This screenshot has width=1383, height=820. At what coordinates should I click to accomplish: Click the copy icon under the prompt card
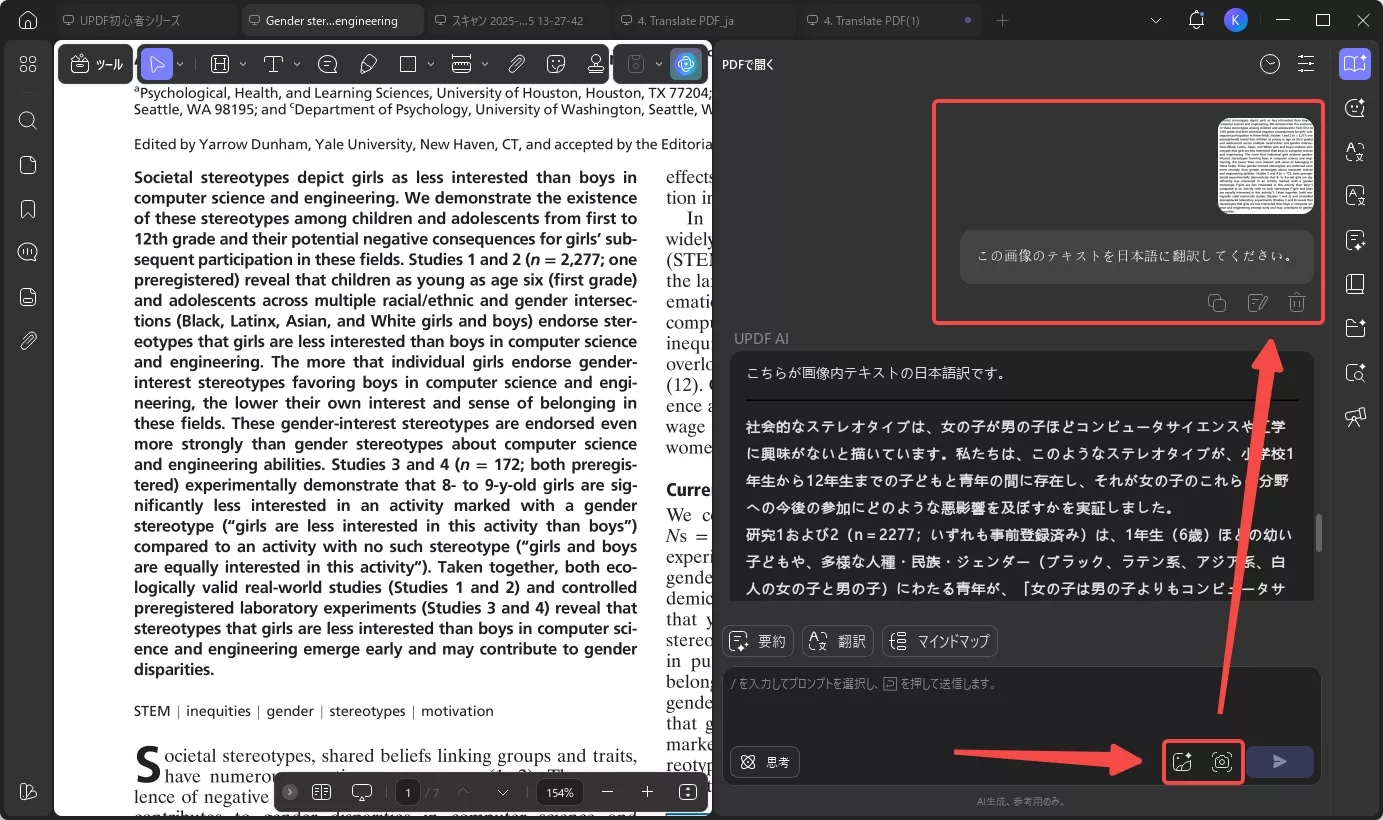pyautogui.click(x=1217, y=303)
